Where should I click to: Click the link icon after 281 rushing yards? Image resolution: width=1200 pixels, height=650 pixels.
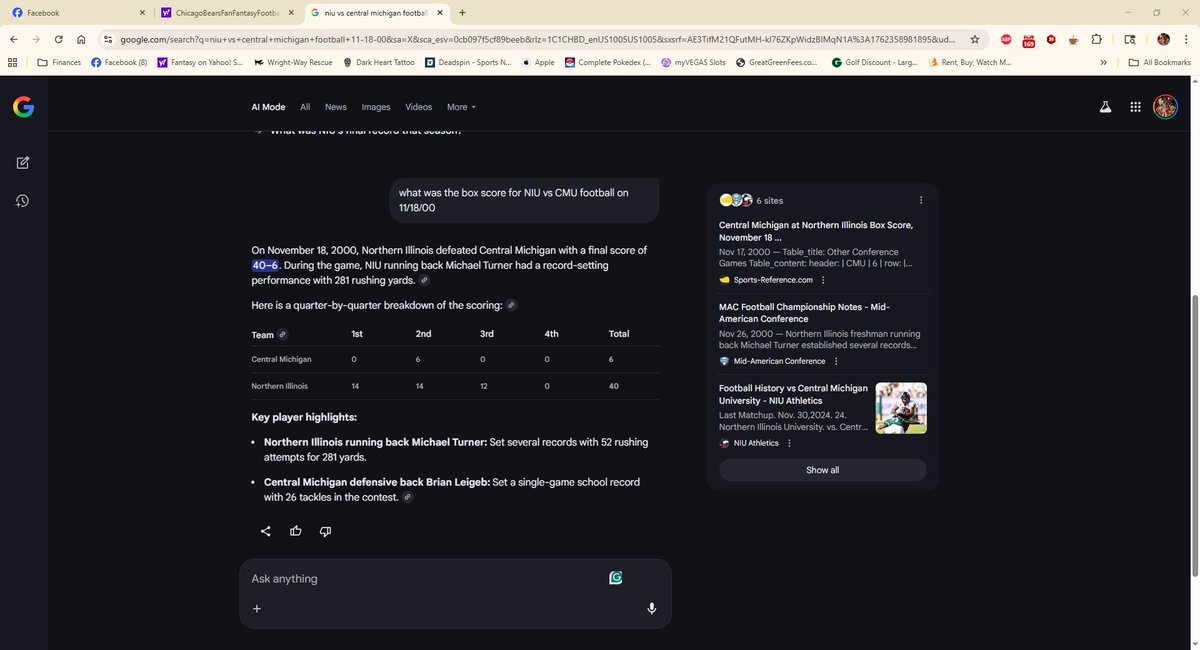424,282
